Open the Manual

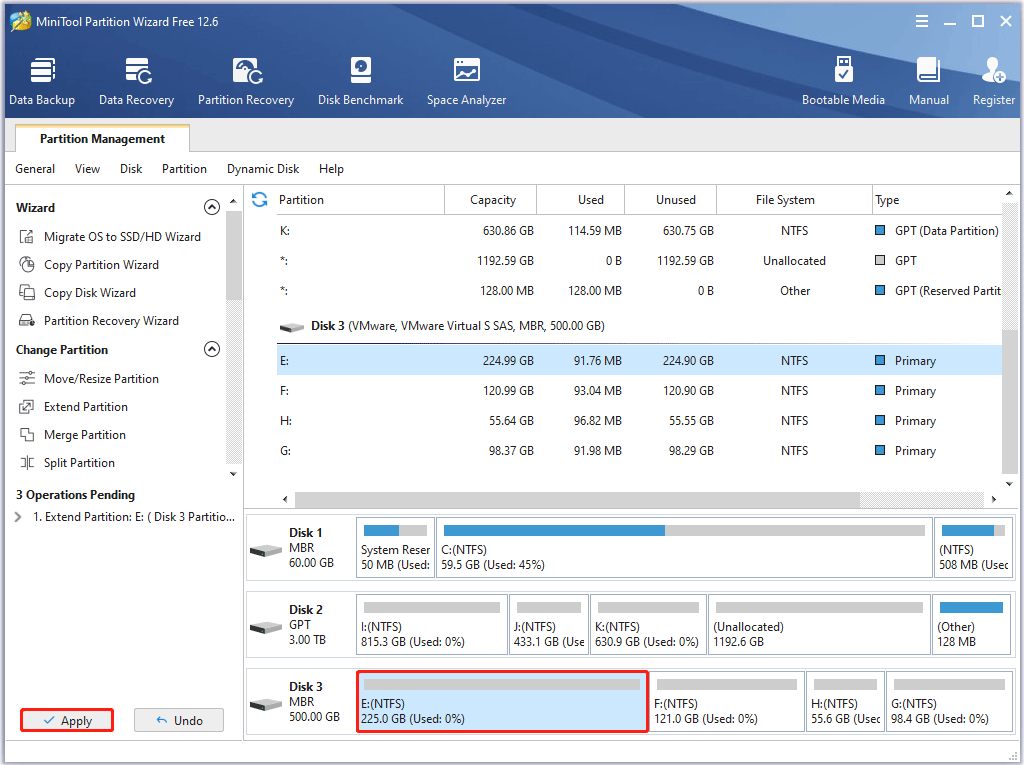point(929,81)
